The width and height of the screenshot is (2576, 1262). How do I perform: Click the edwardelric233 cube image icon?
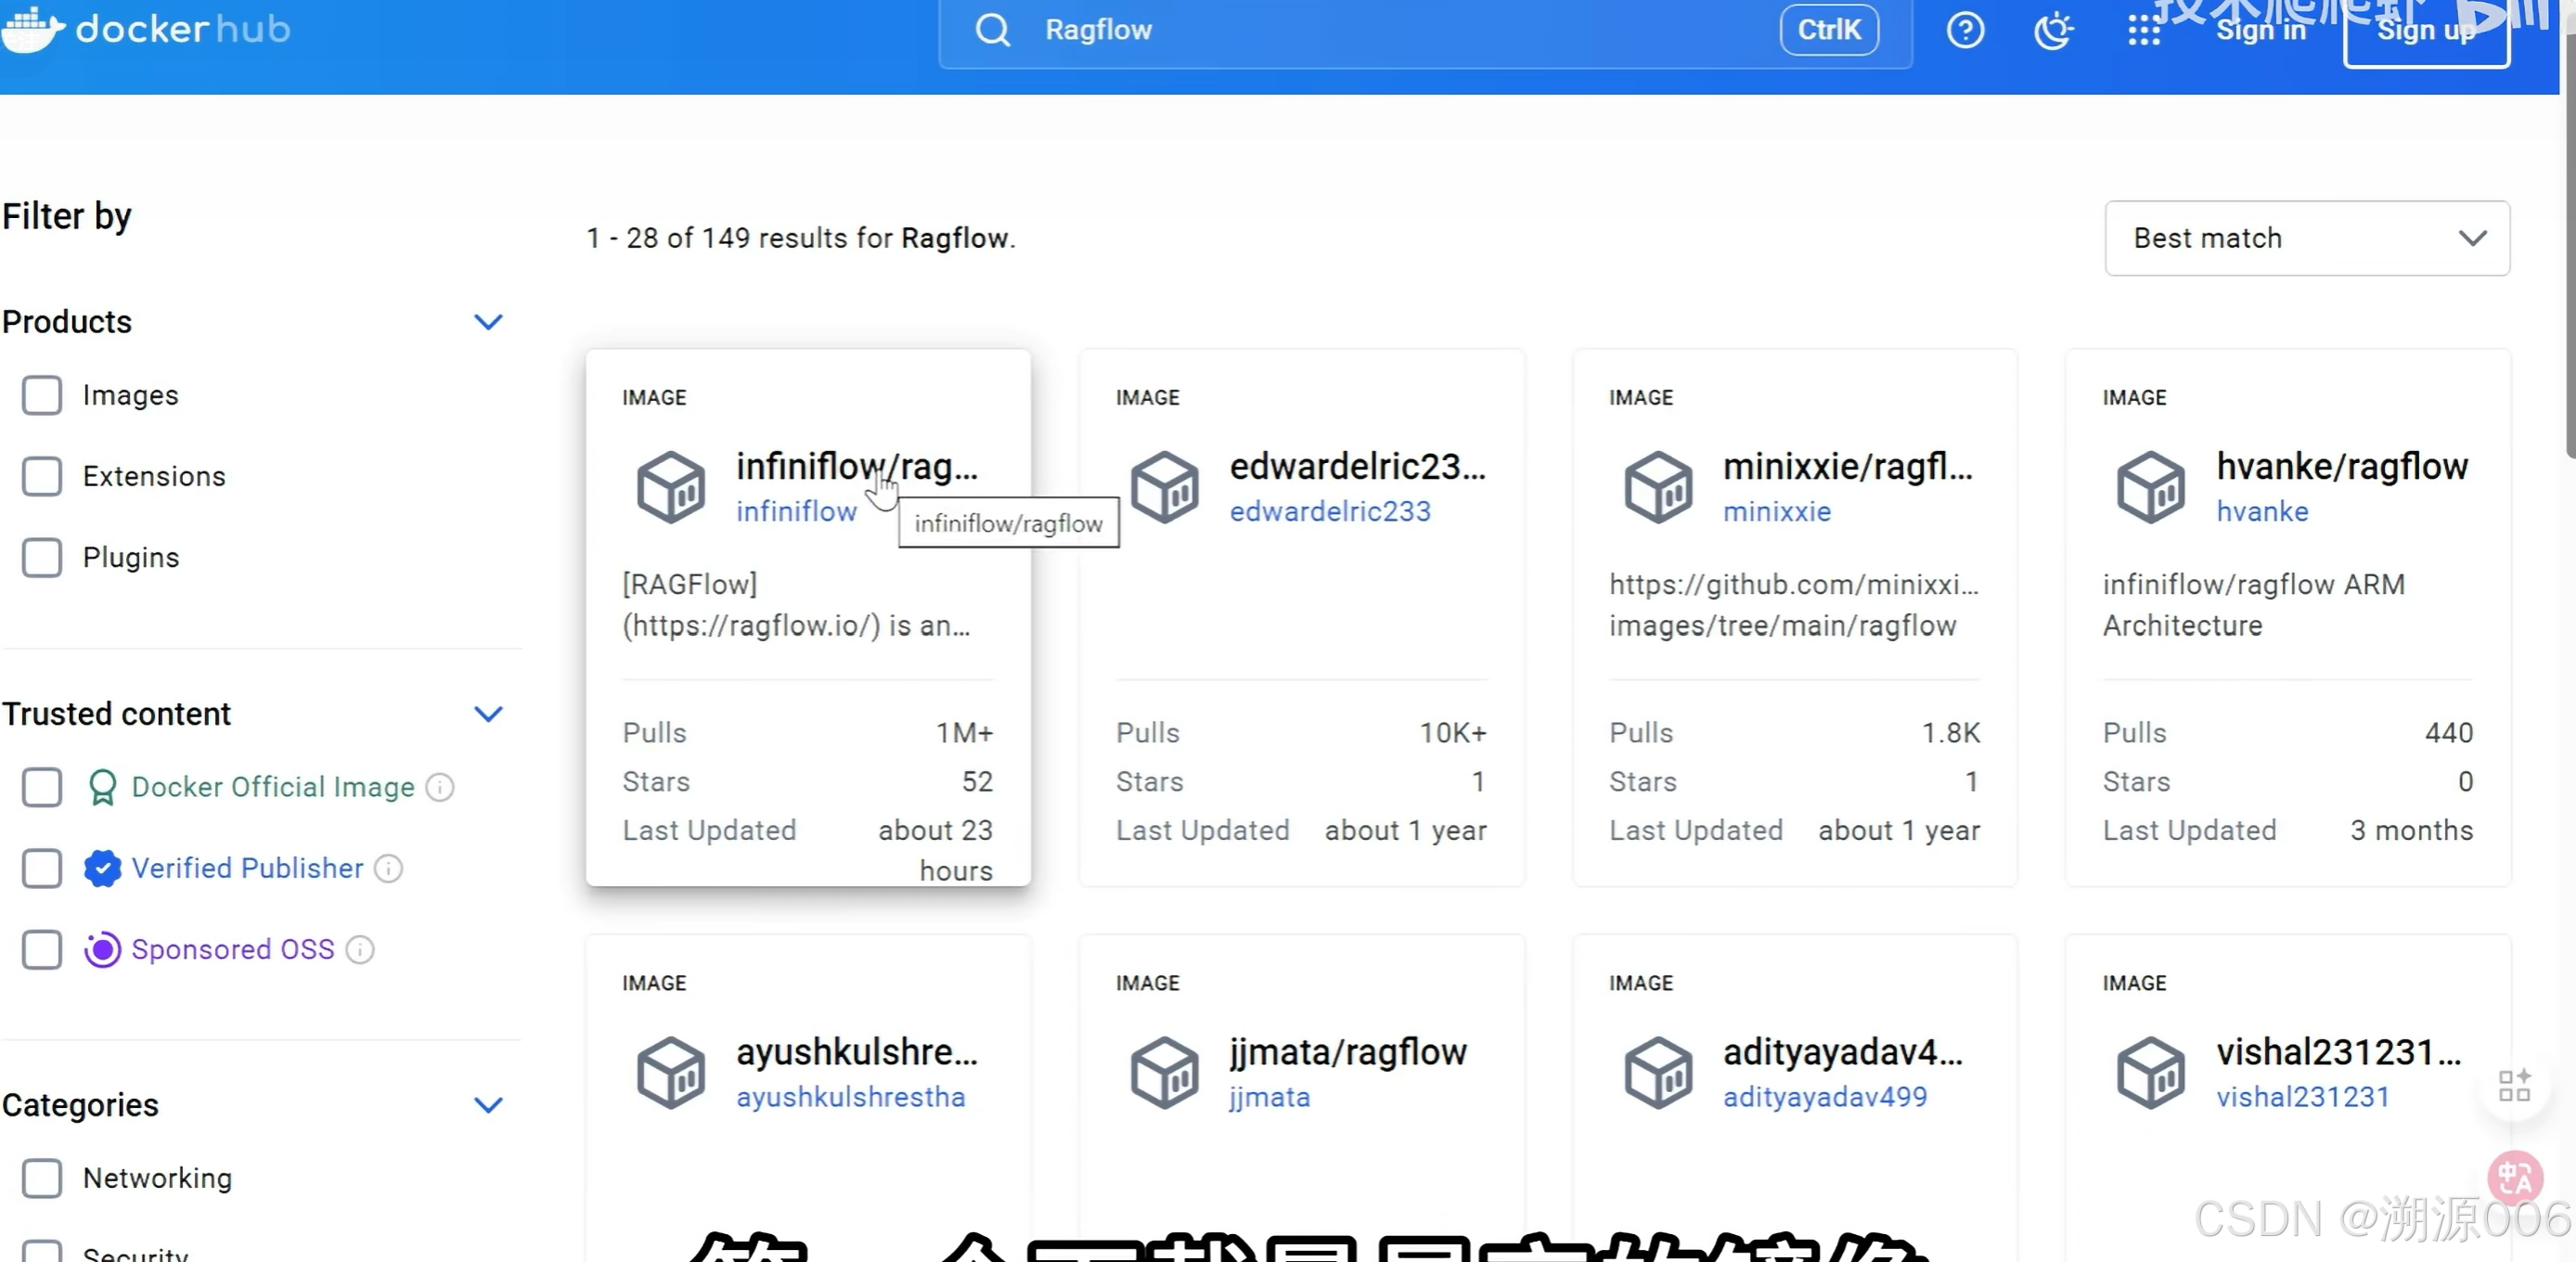click(1164, 487)
